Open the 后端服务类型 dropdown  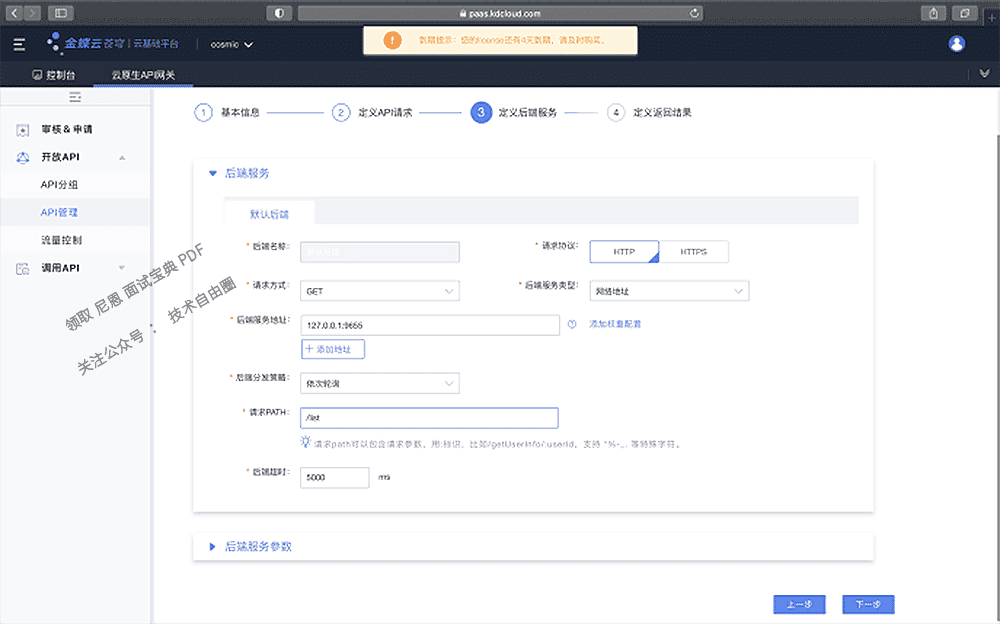click(x=668, y=290)
